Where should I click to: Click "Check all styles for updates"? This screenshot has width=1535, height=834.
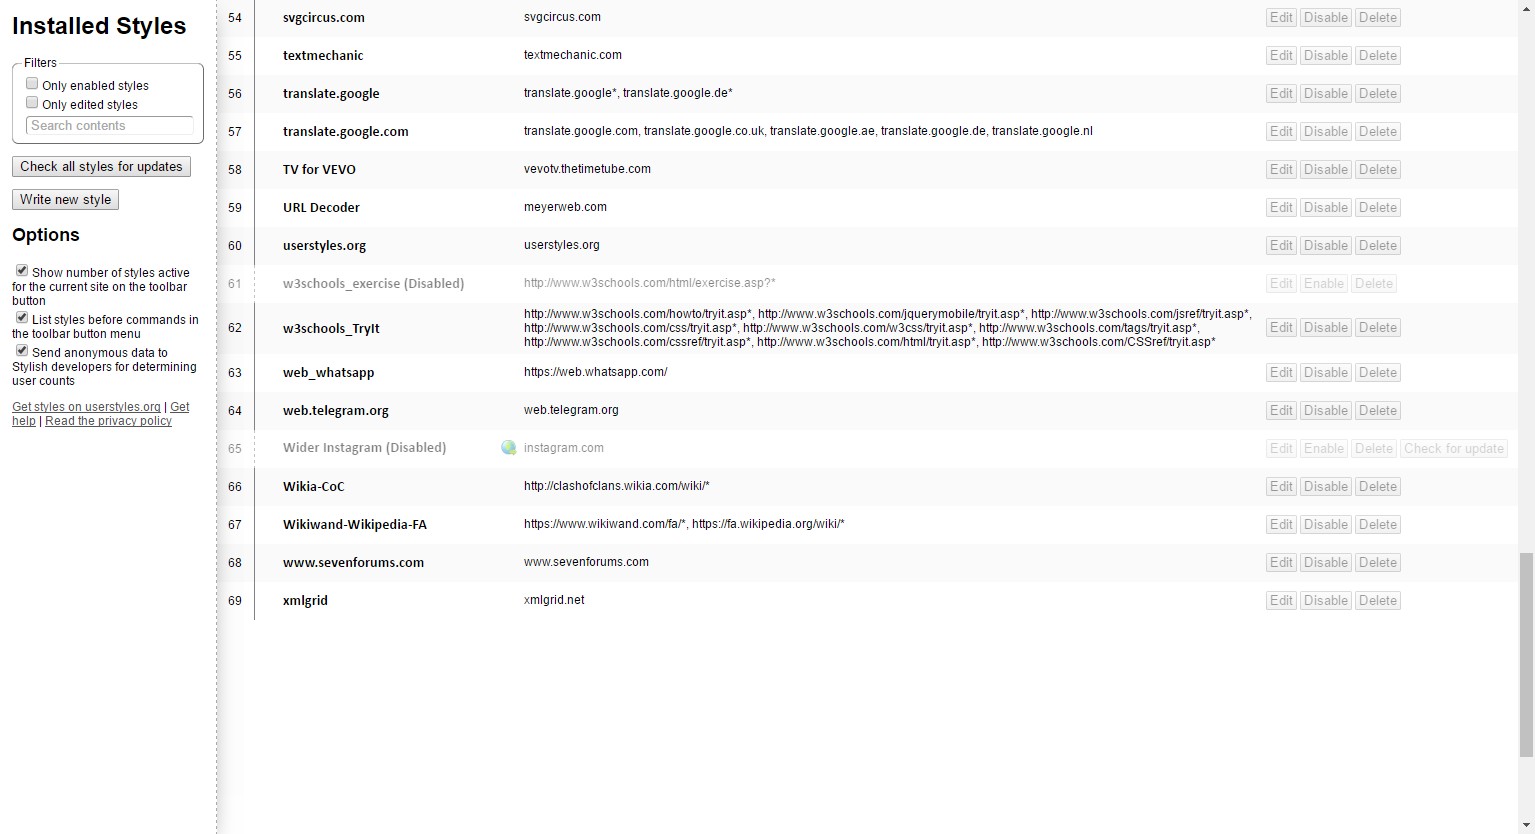tap(100, 166)
